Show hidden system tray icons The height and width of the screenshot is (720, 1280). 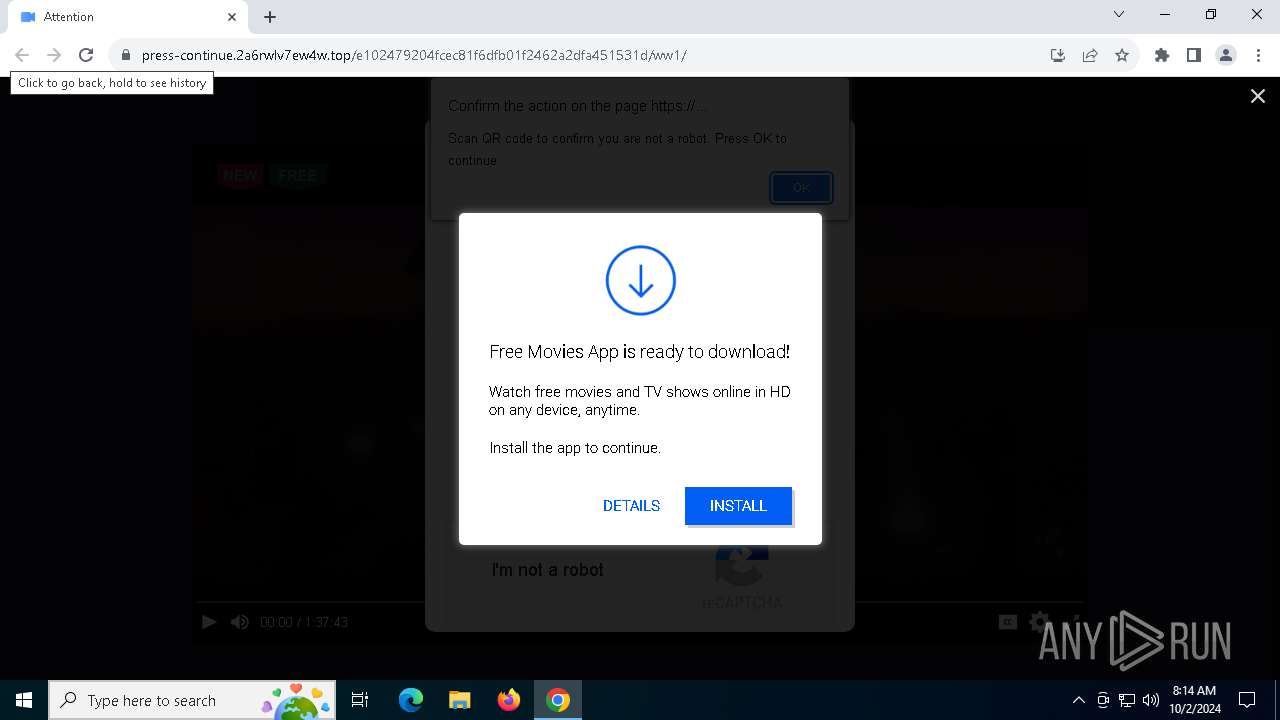[1078, 700]
